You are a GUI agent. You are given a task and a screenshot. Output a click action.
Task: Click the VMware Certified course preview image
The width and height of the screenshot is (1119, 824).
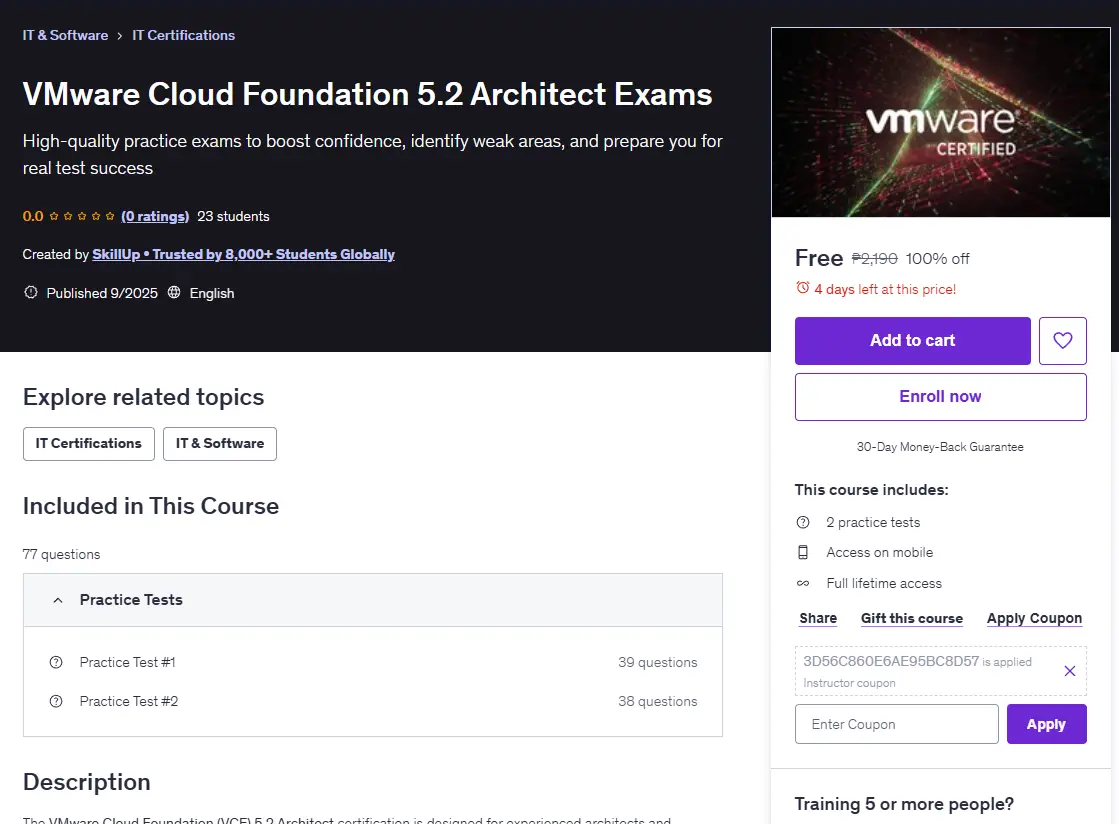click(x=941, y=122)
